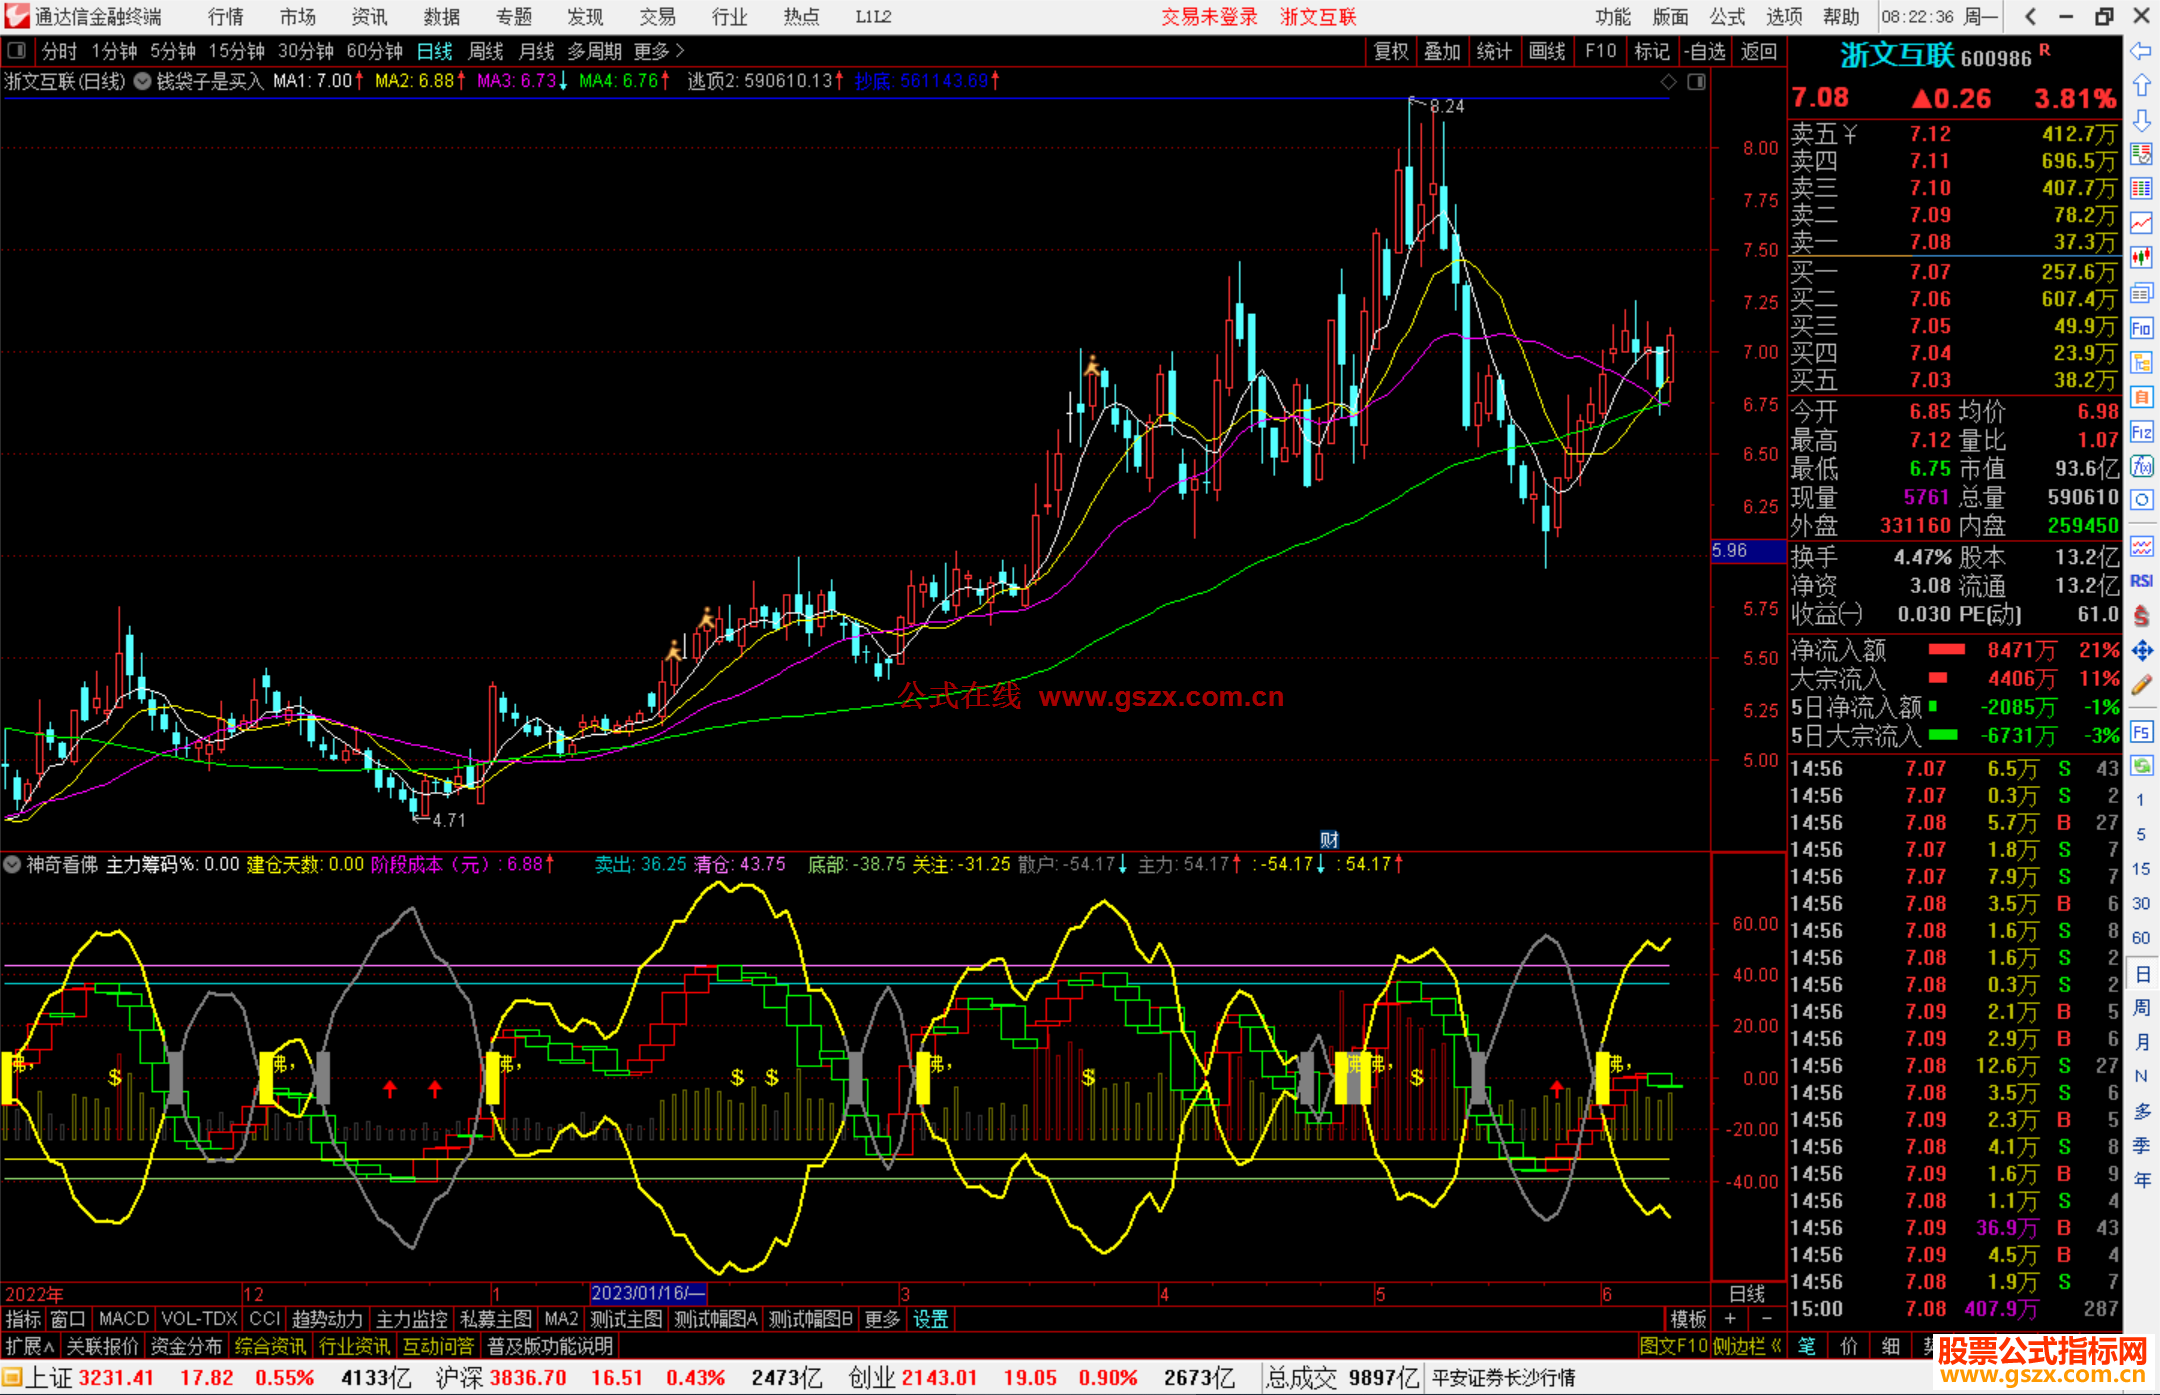Viewport: 2160px width, 1395px height.
Task: Click the 返回 back button
Action: (x=1758, y=51)
